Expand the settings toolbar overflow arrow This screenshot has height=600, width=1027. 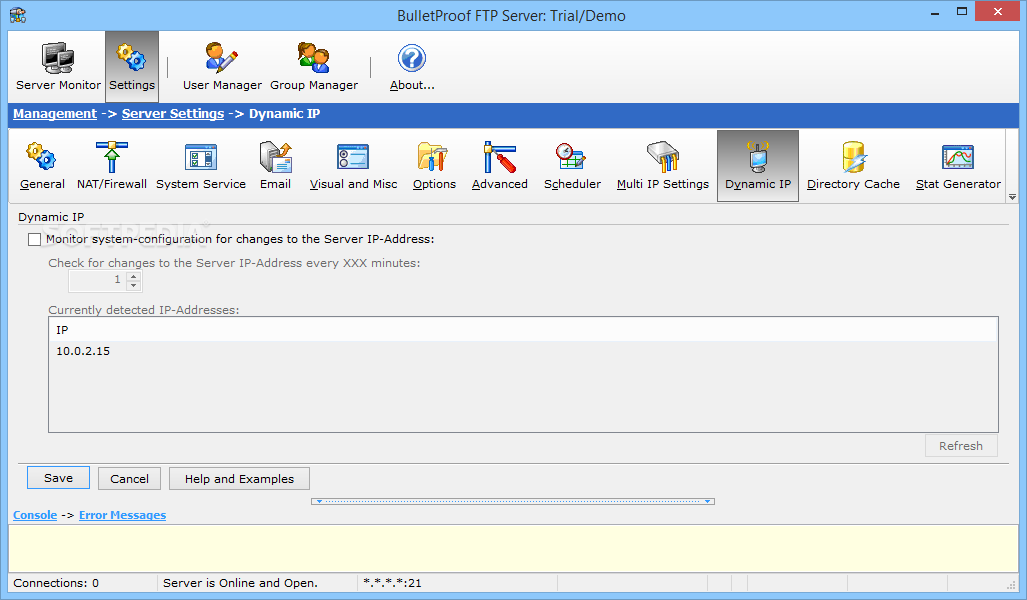point(1012,197)
